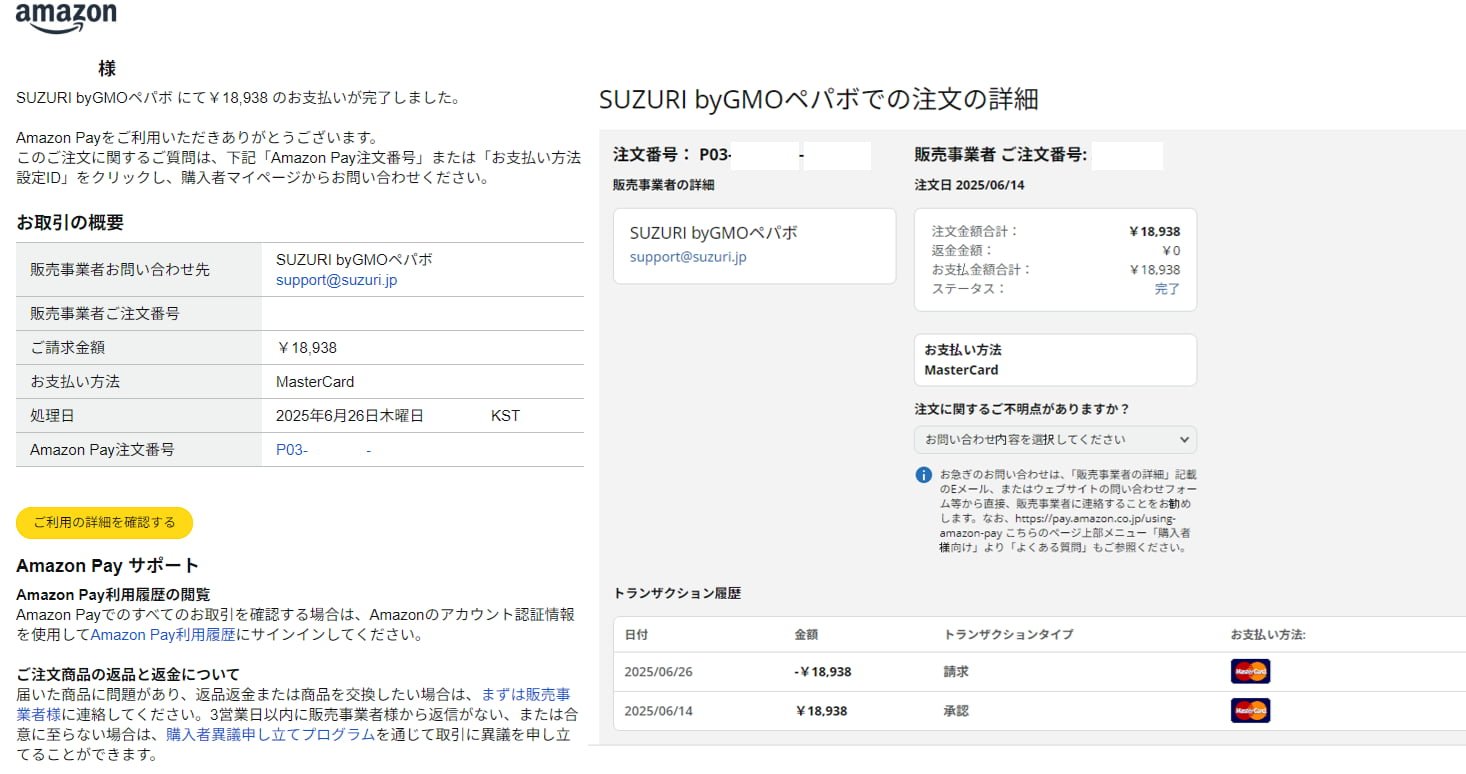Open support@suzuri.jp link in summary table
The height and width of the screenshot is (774, 1466).
click(x=336, y=280)
